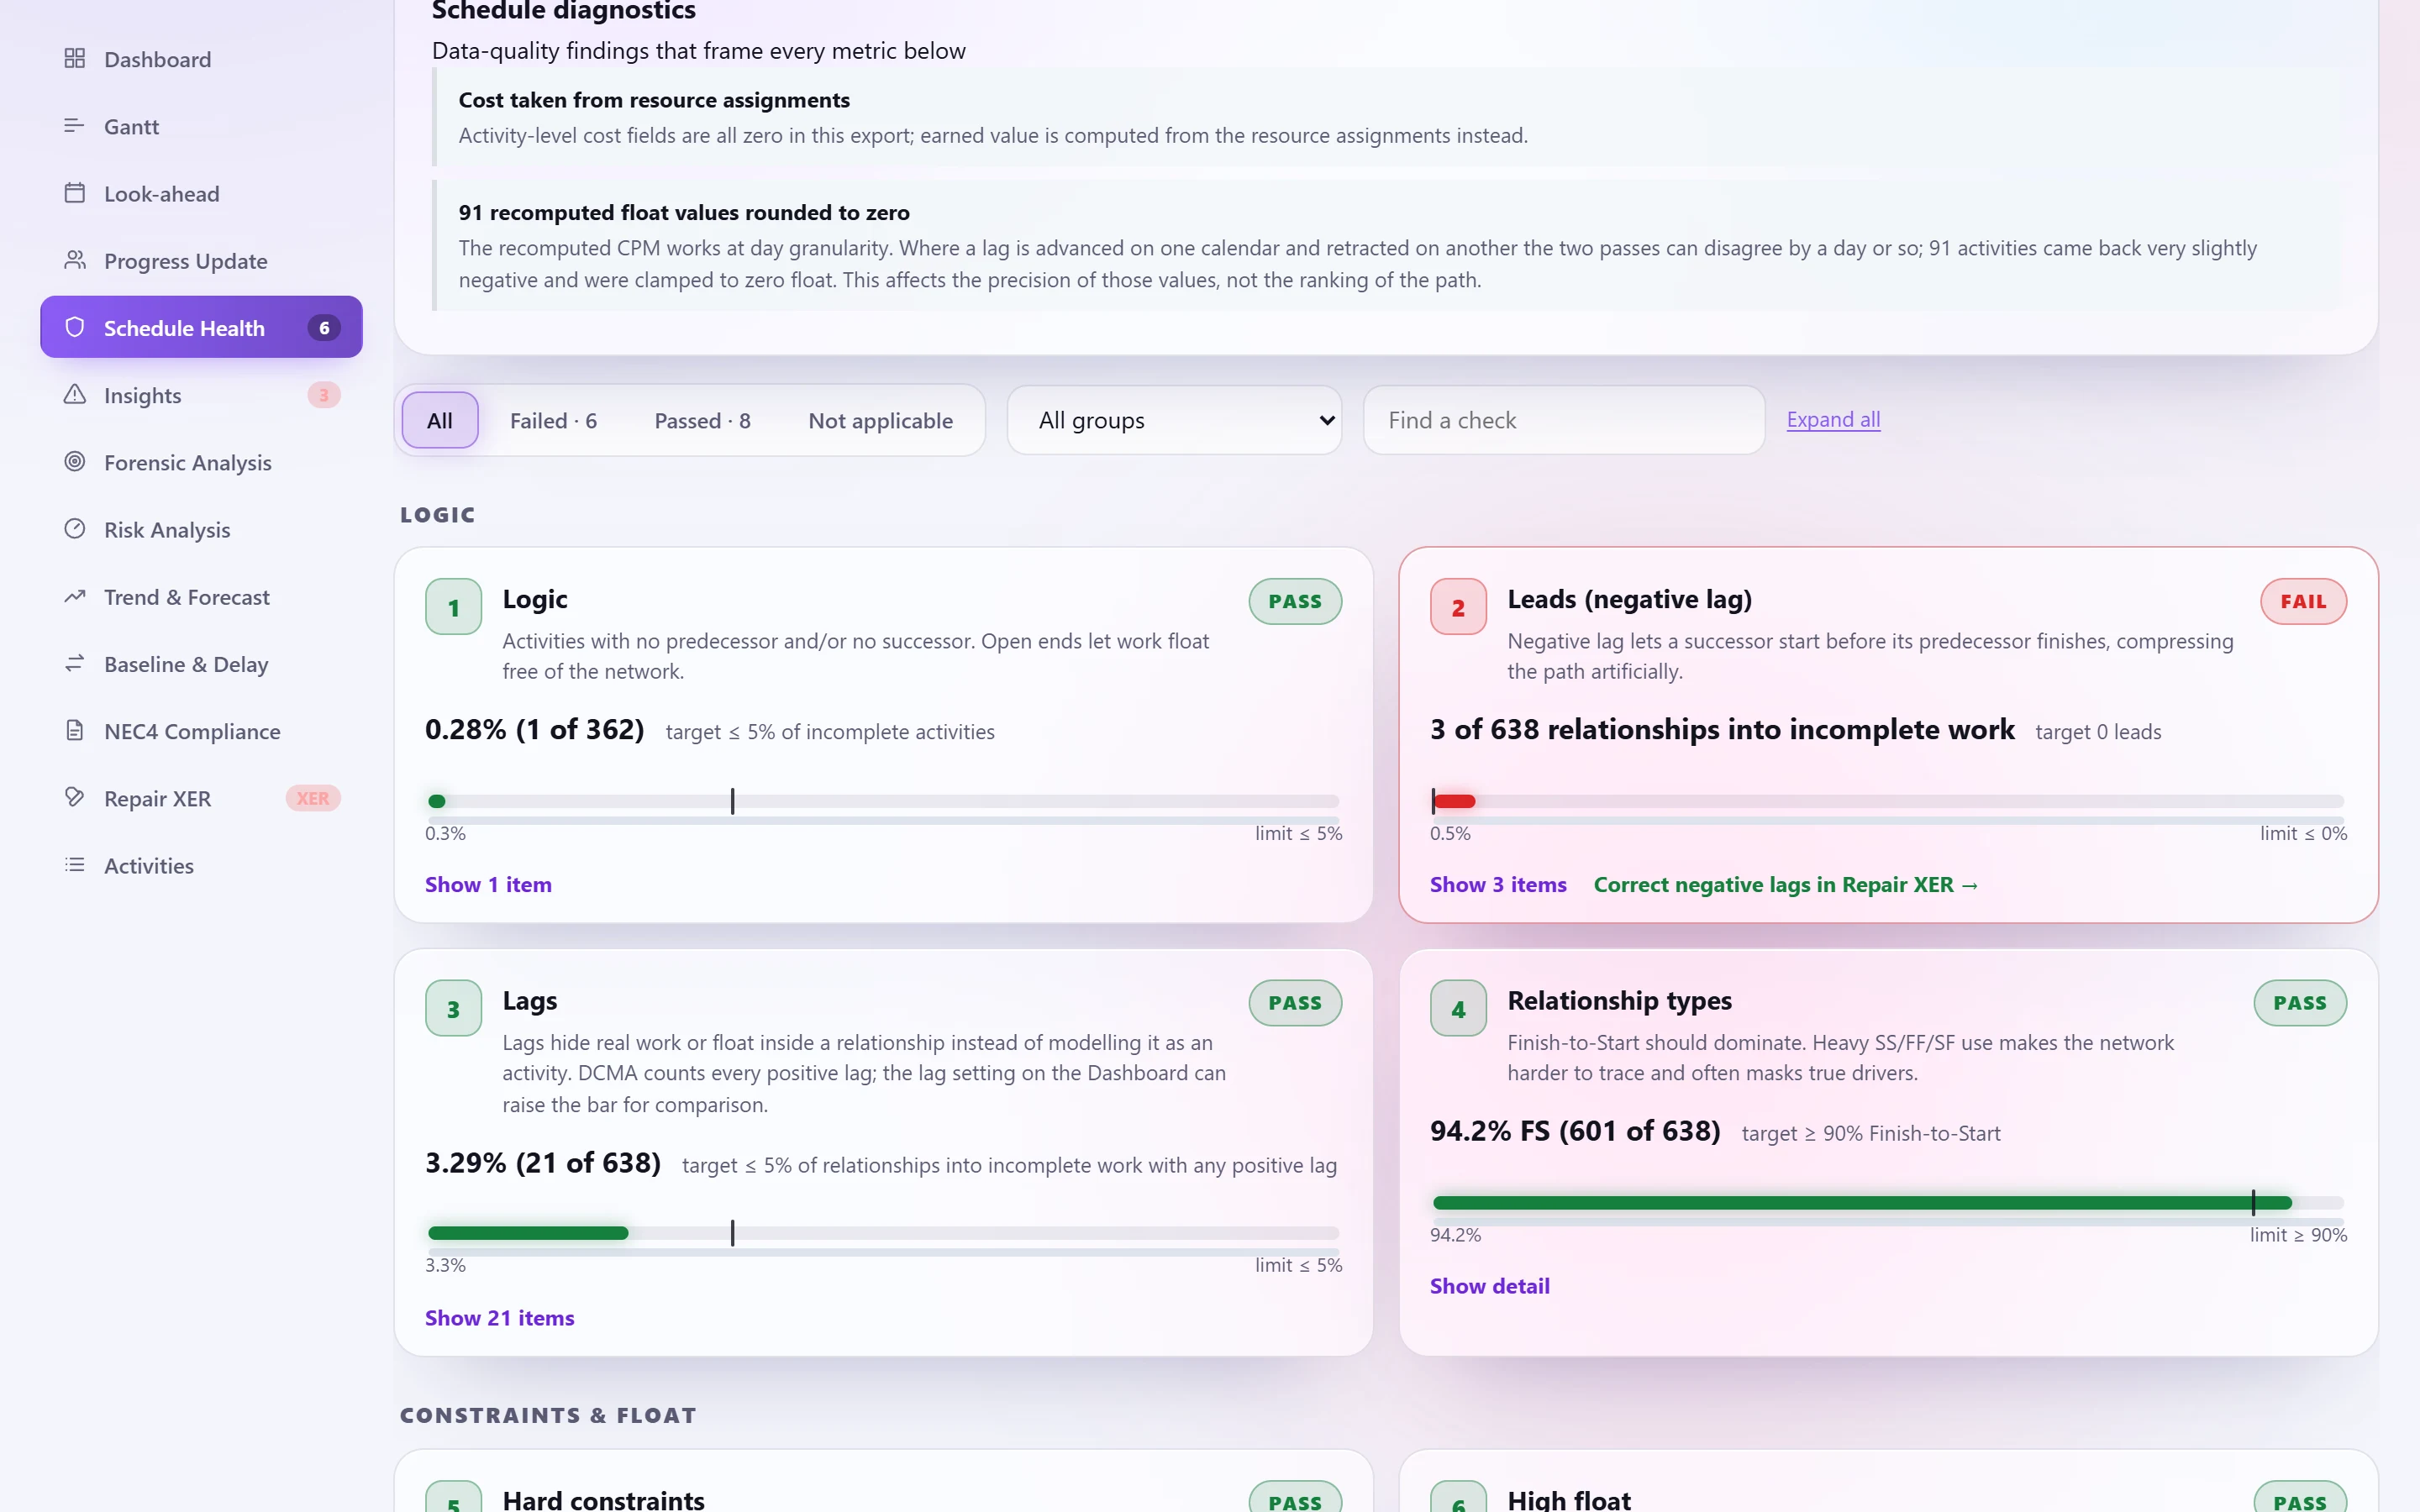The height and width of the screenshot is (1512, 2420).
Task: Click the Logic progress bar at 0.3%
Action: click(x=883, y=801)
